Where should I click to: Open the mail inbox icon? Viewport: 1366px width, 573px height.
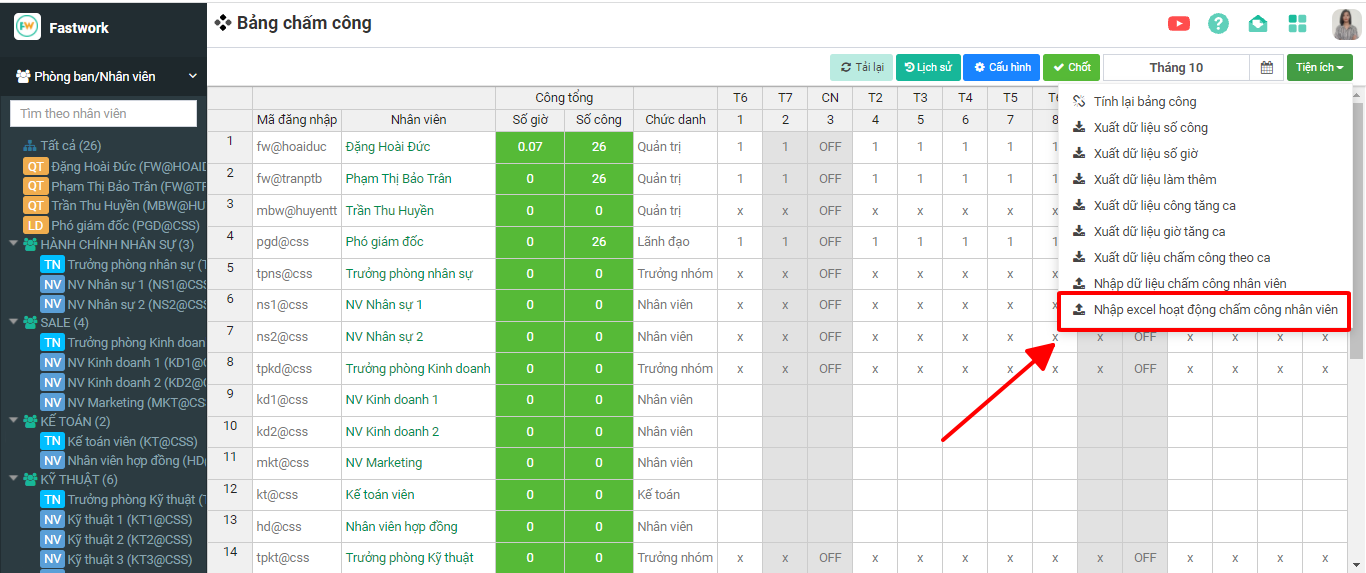(1257, 24)
